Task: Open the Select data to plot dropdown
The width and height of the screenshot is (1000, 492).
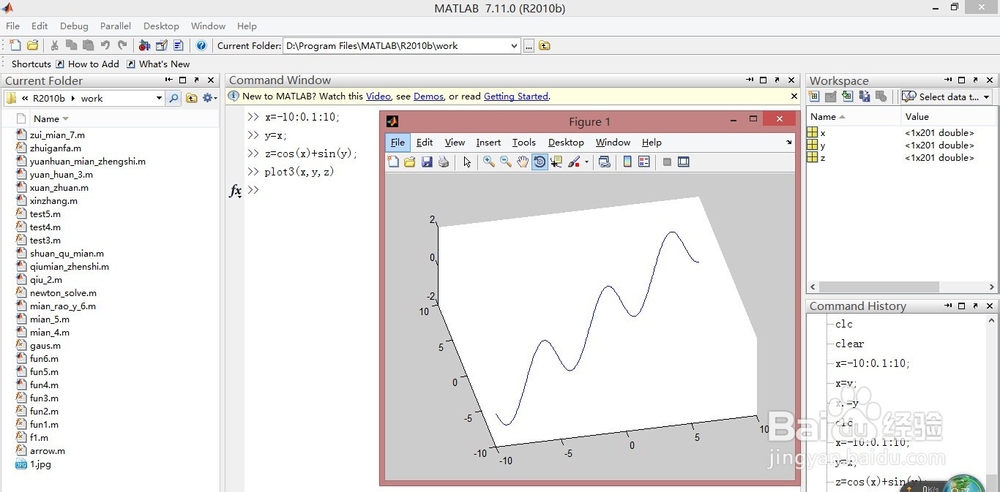Action: click(x=947, y=97)
